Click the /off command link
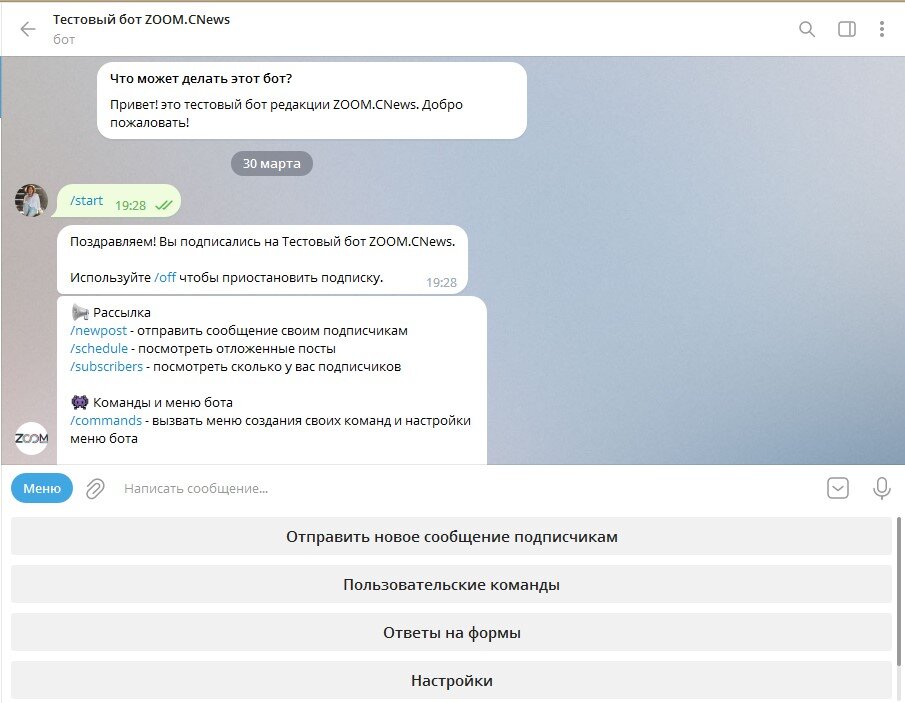 tap(165, 277)
